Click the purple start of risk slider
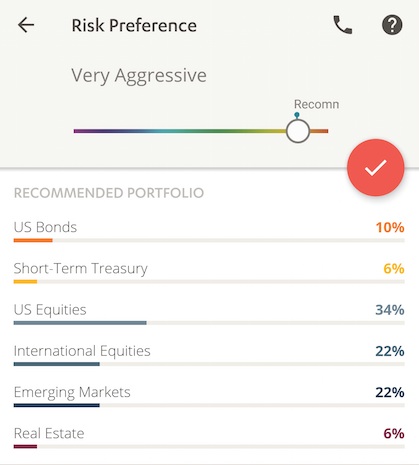The image size is (419, 465). [x=83, y=131]
